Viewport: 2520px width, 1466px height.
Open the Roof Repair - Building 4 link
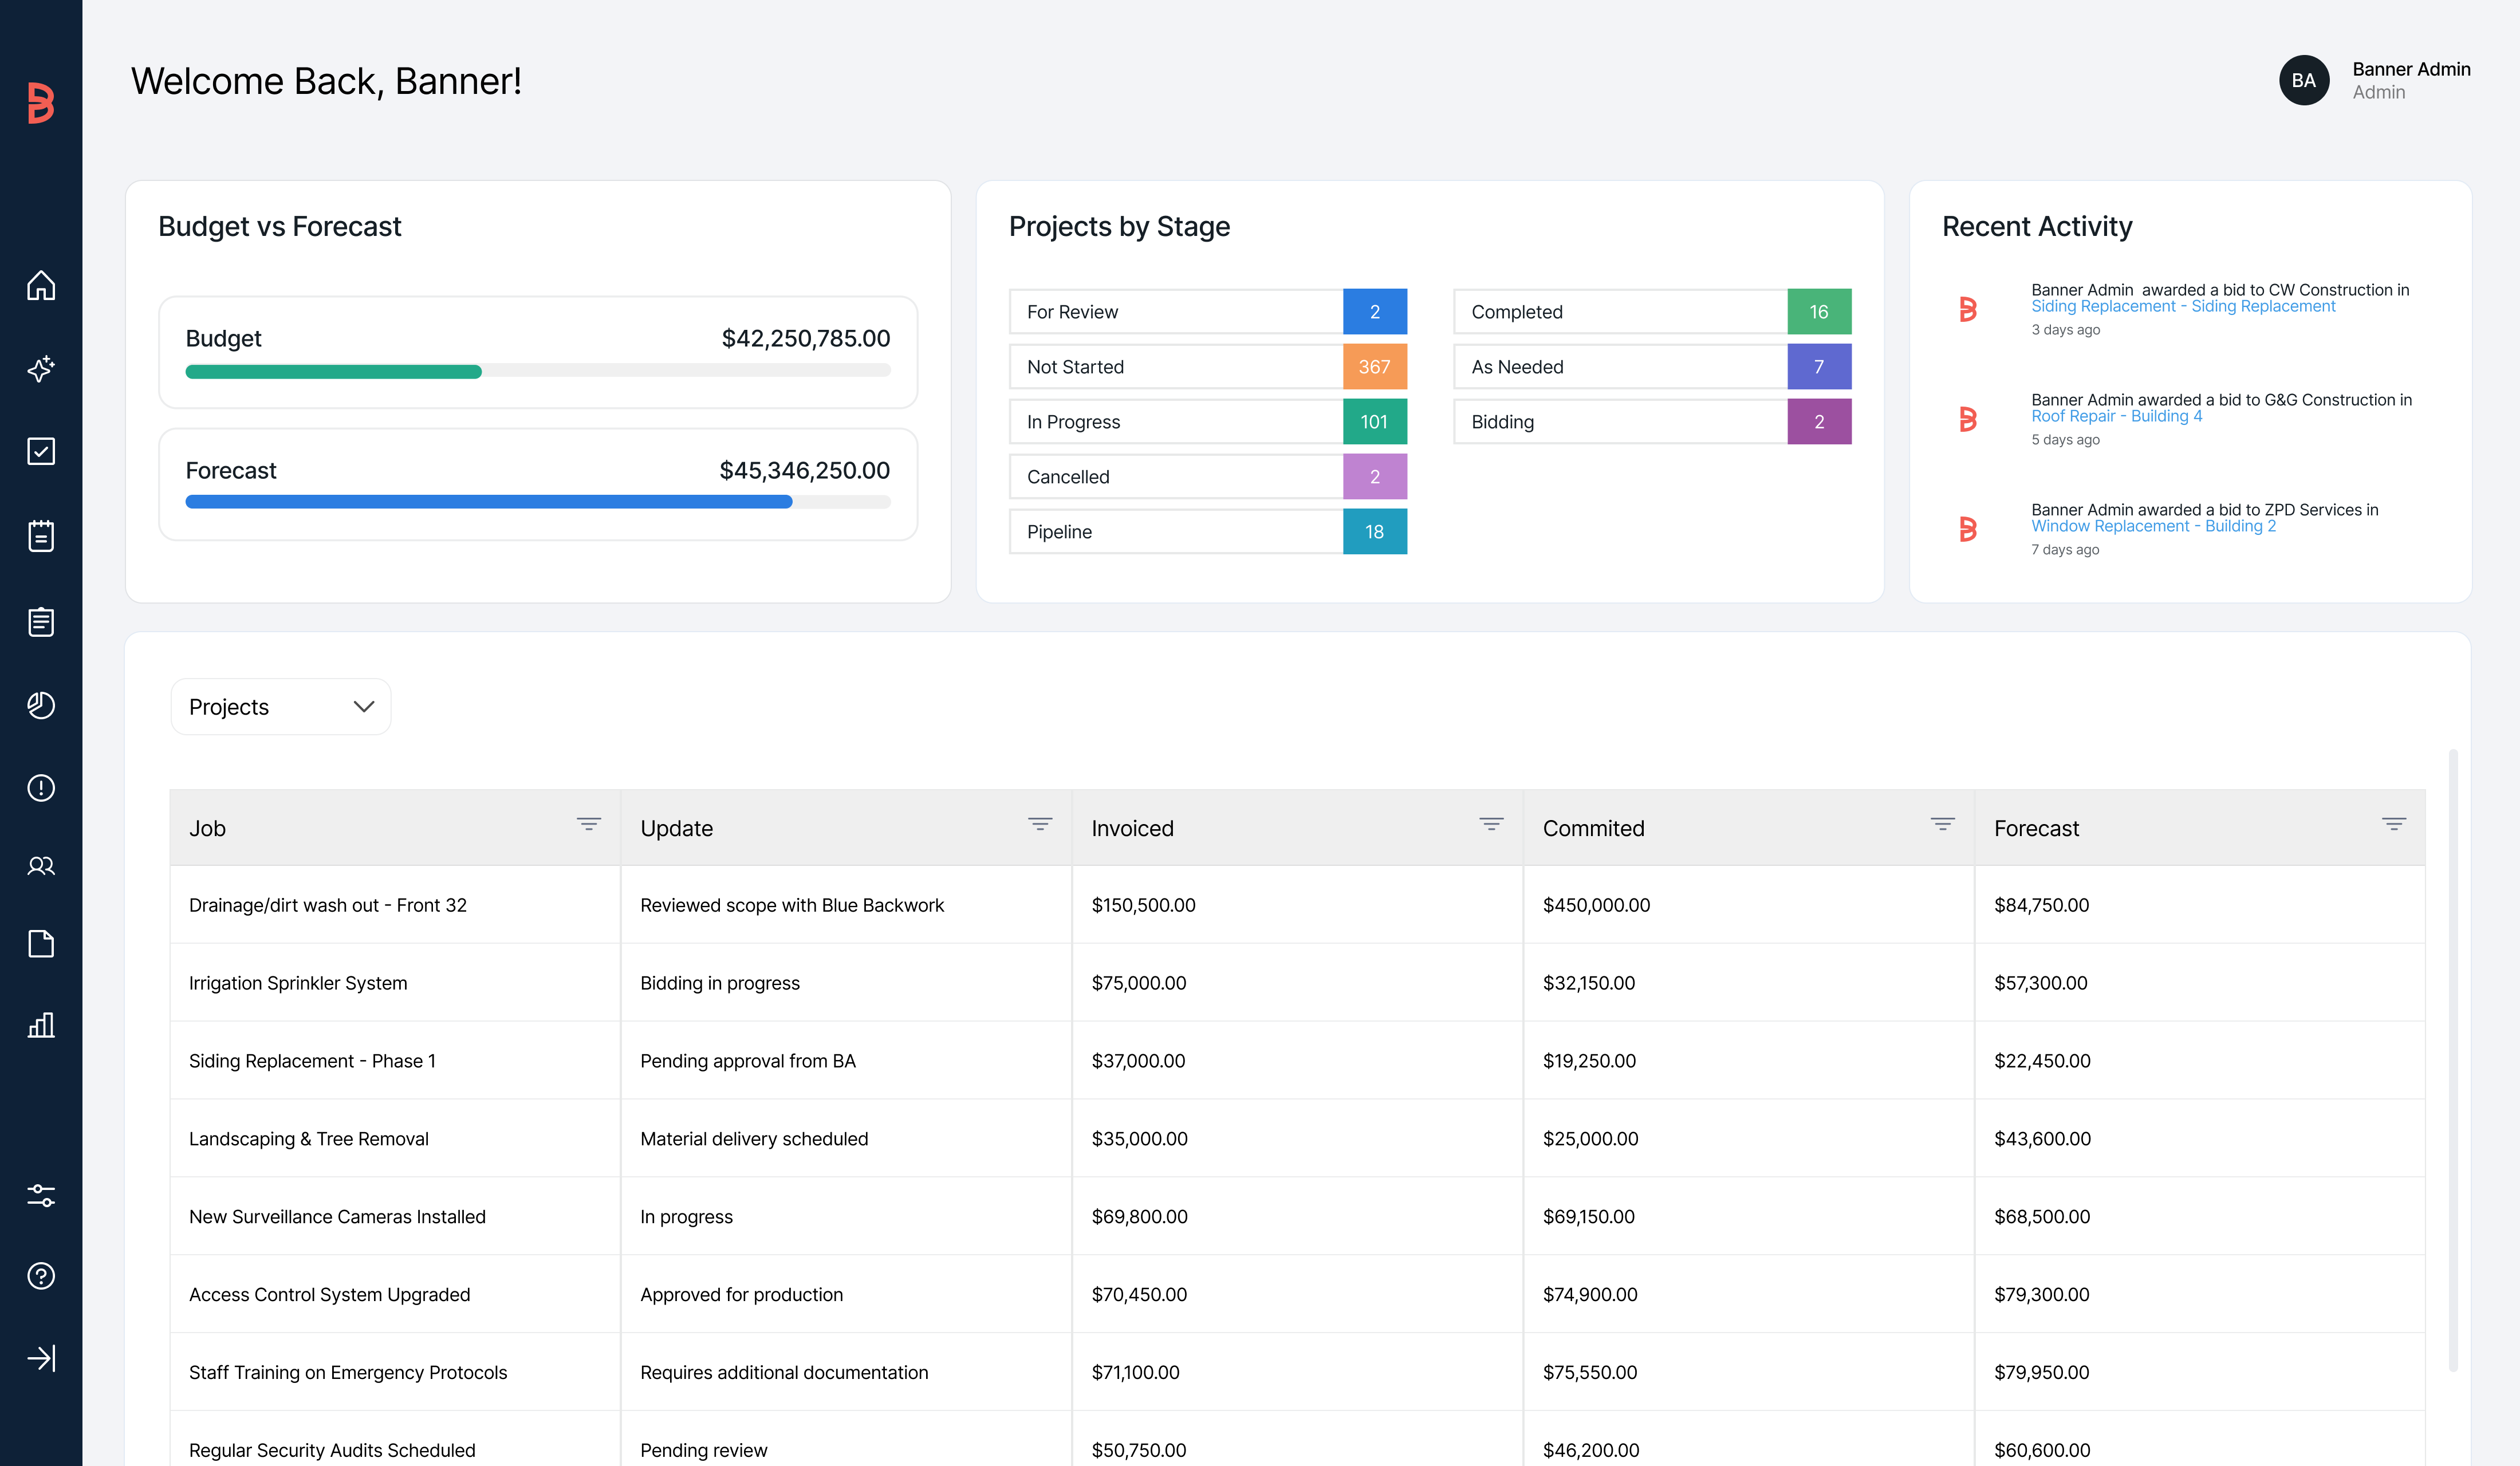tap(2116, 417)
